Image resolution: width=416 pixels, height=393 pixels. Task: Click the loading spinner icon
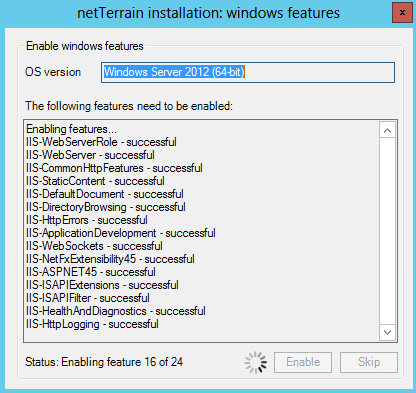click(256, 362)
